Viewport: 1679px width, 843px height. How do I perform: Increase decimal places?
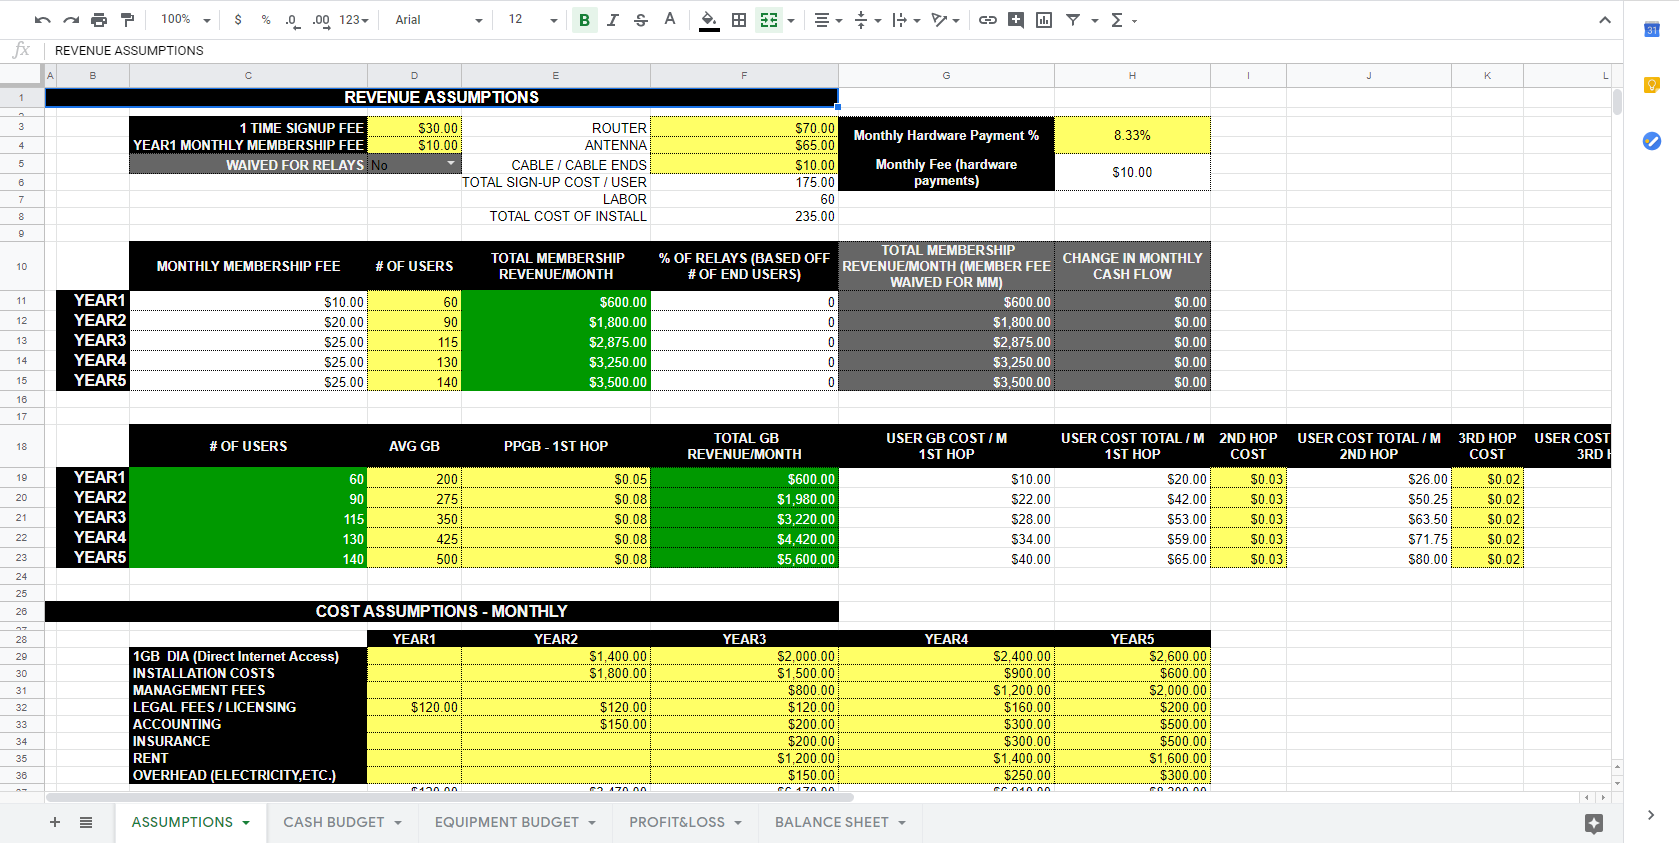point(321,20)
